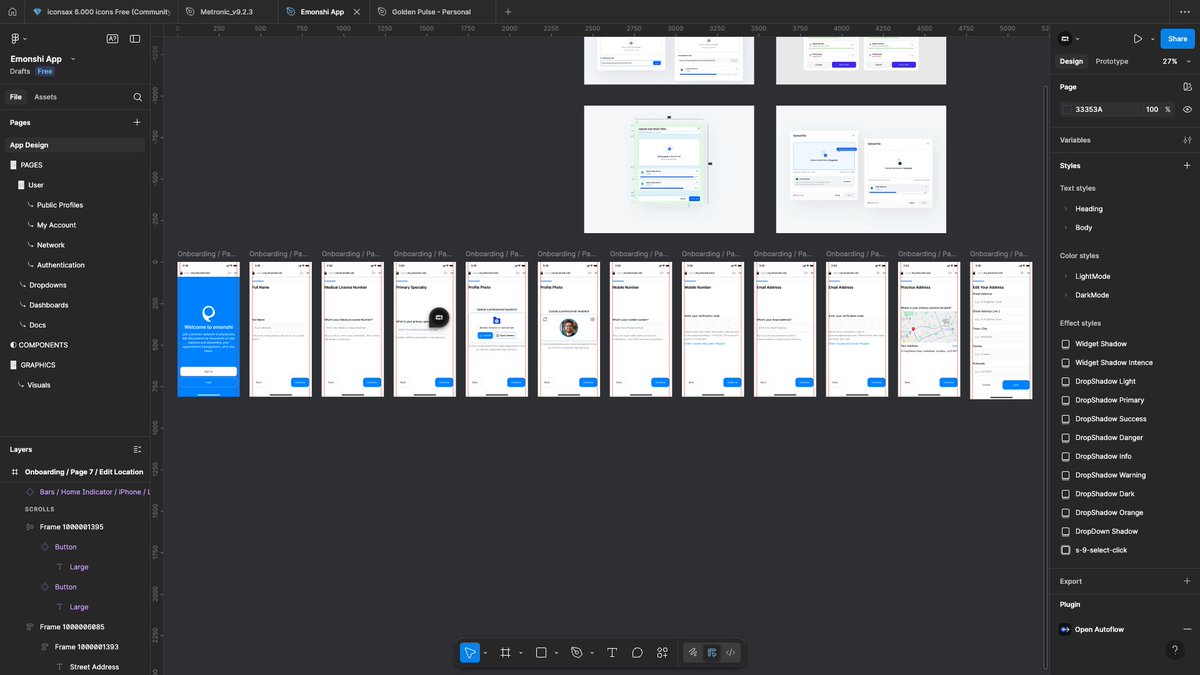
Task: Open the Actions/components tool
Action: coord(662,653)
